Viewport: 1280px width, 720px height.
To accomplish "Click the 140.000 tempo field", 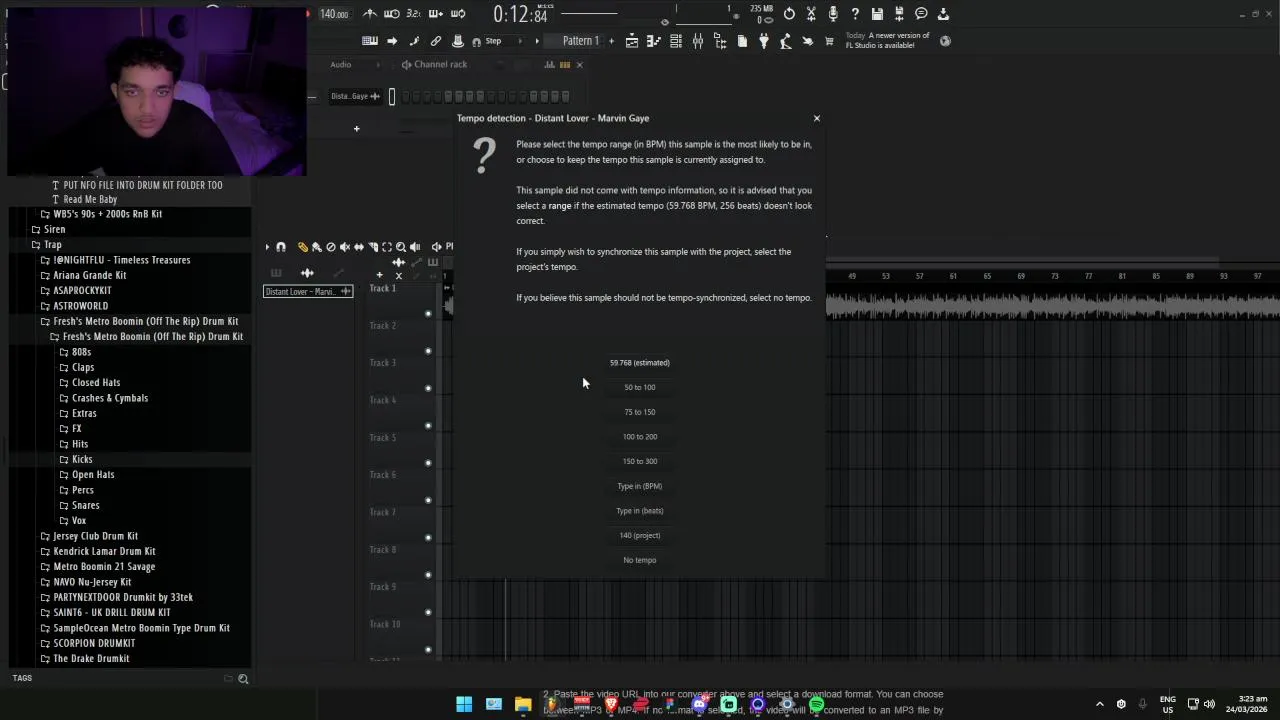I will [x=334, y=14].
